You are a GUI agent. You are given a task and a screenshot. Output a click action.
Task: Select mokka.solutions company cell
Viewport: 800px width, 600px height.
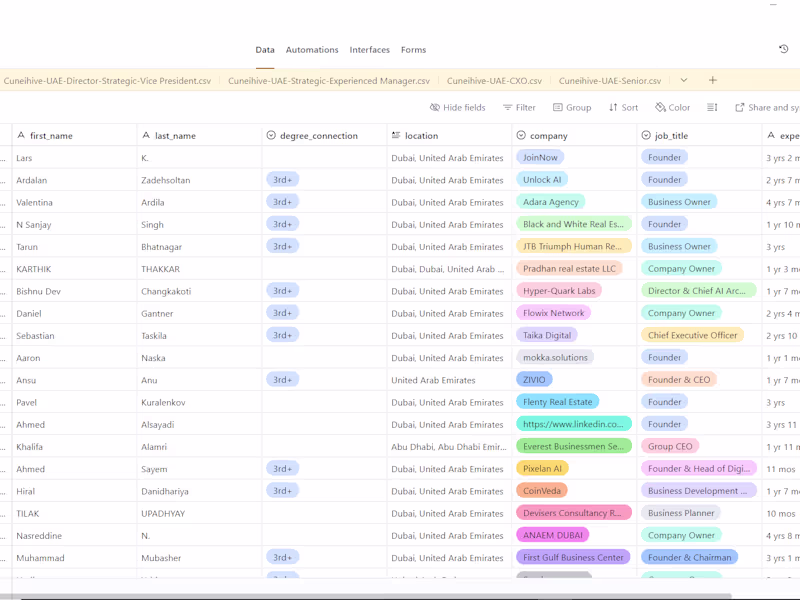click(574, 358)
